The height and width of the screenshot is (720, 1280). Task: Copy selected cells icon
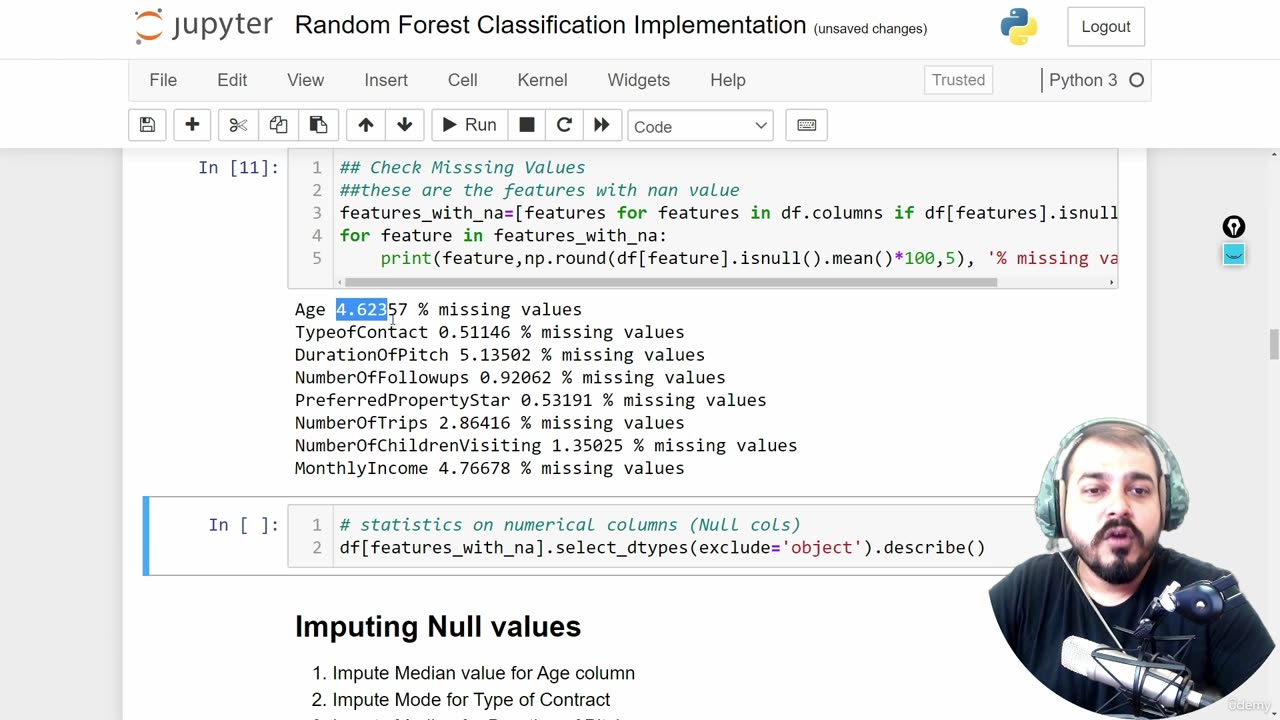[278, 125]
